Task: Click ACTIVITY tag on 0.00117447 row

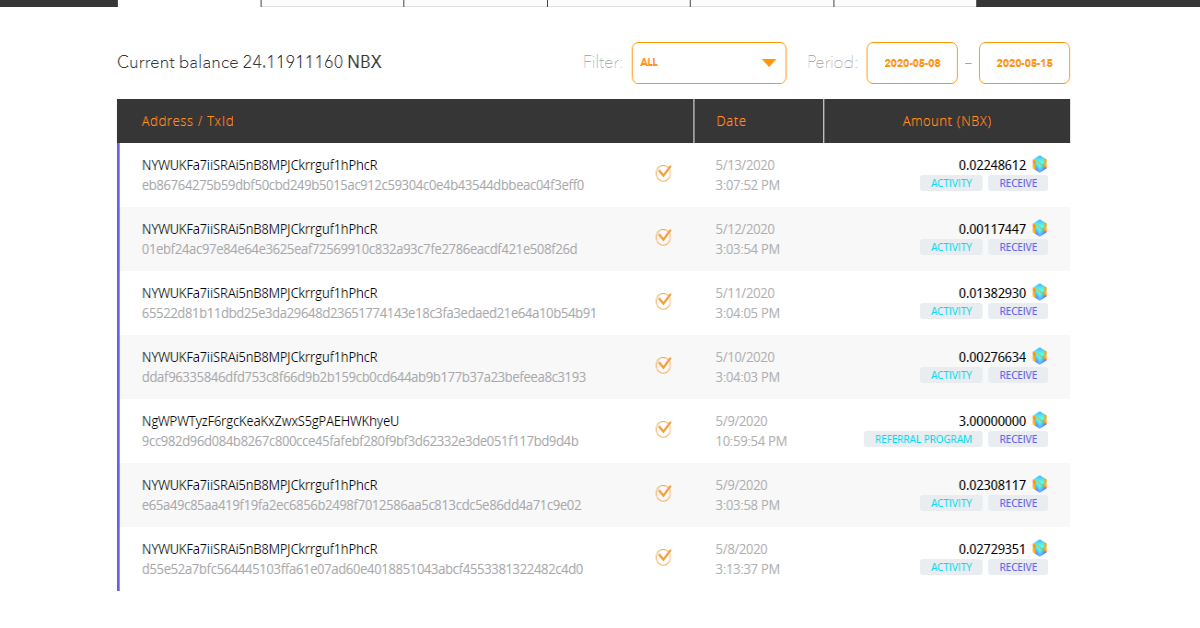Action: 951,247
